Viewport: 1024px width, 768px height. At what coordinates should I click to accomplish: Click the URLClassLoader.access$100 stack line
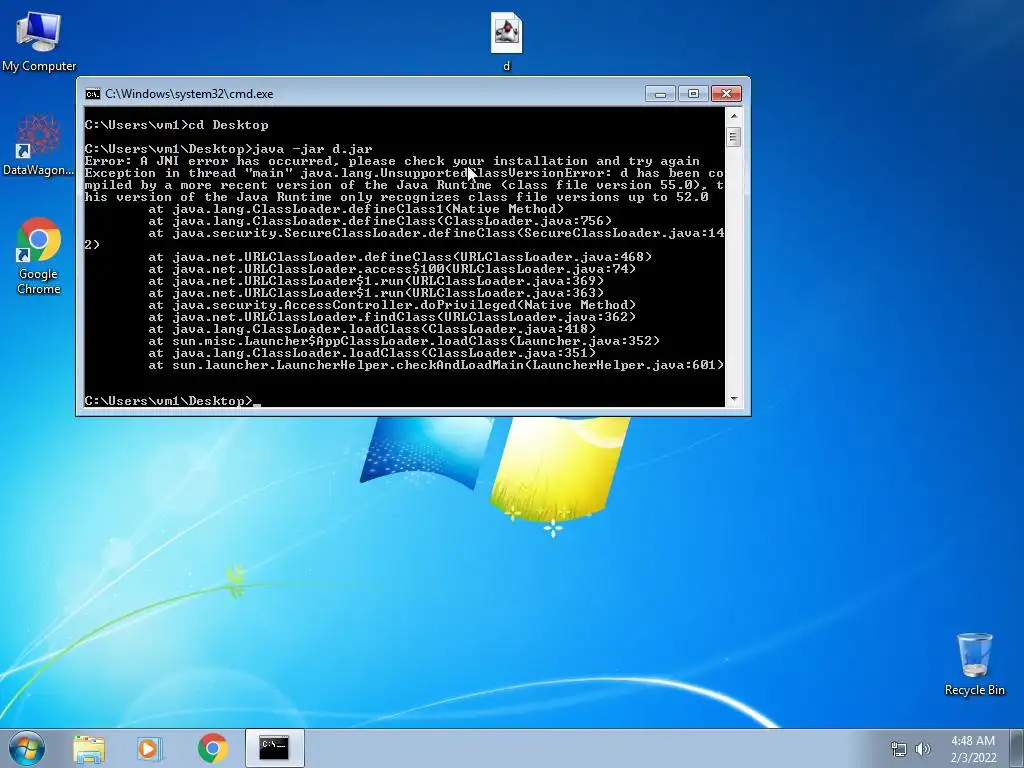click(392, 269)
